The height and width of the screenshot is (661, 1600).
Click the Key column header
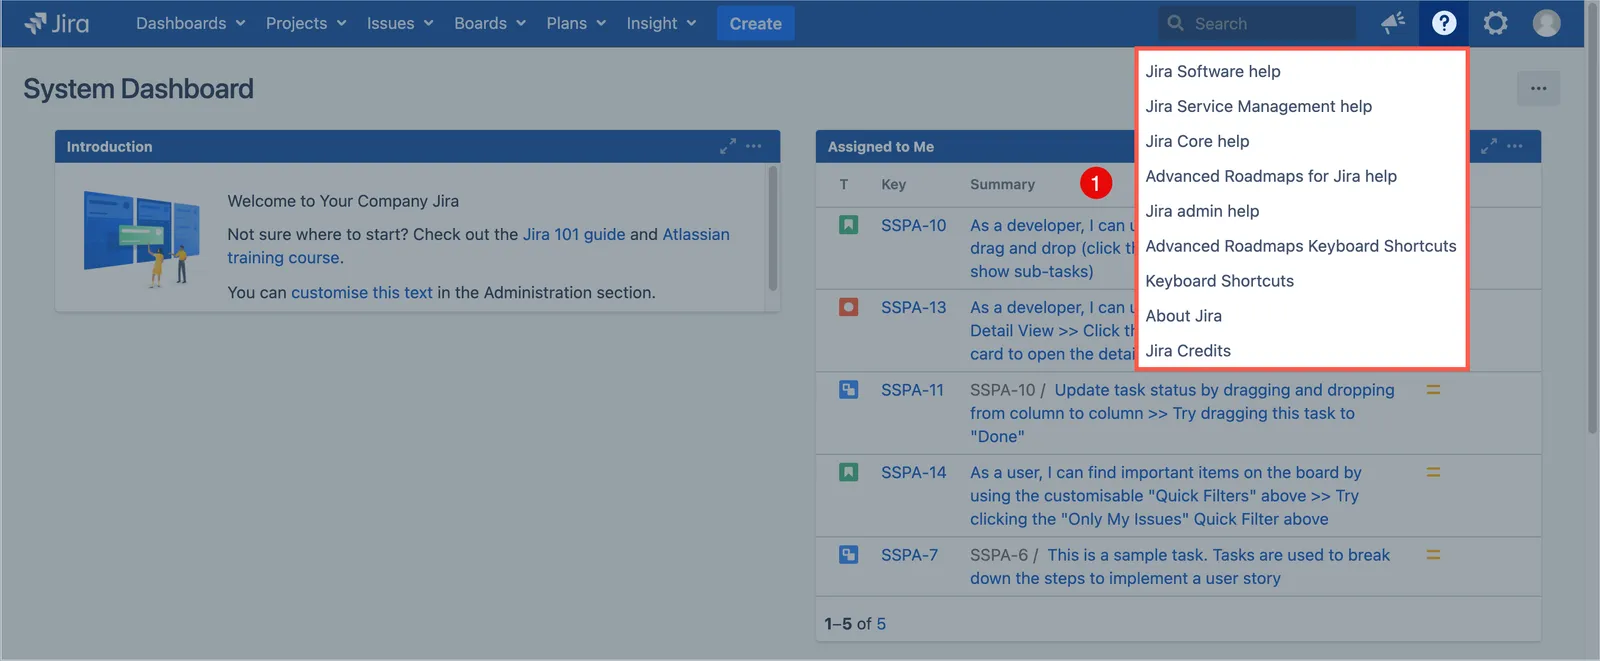[893, 184]
